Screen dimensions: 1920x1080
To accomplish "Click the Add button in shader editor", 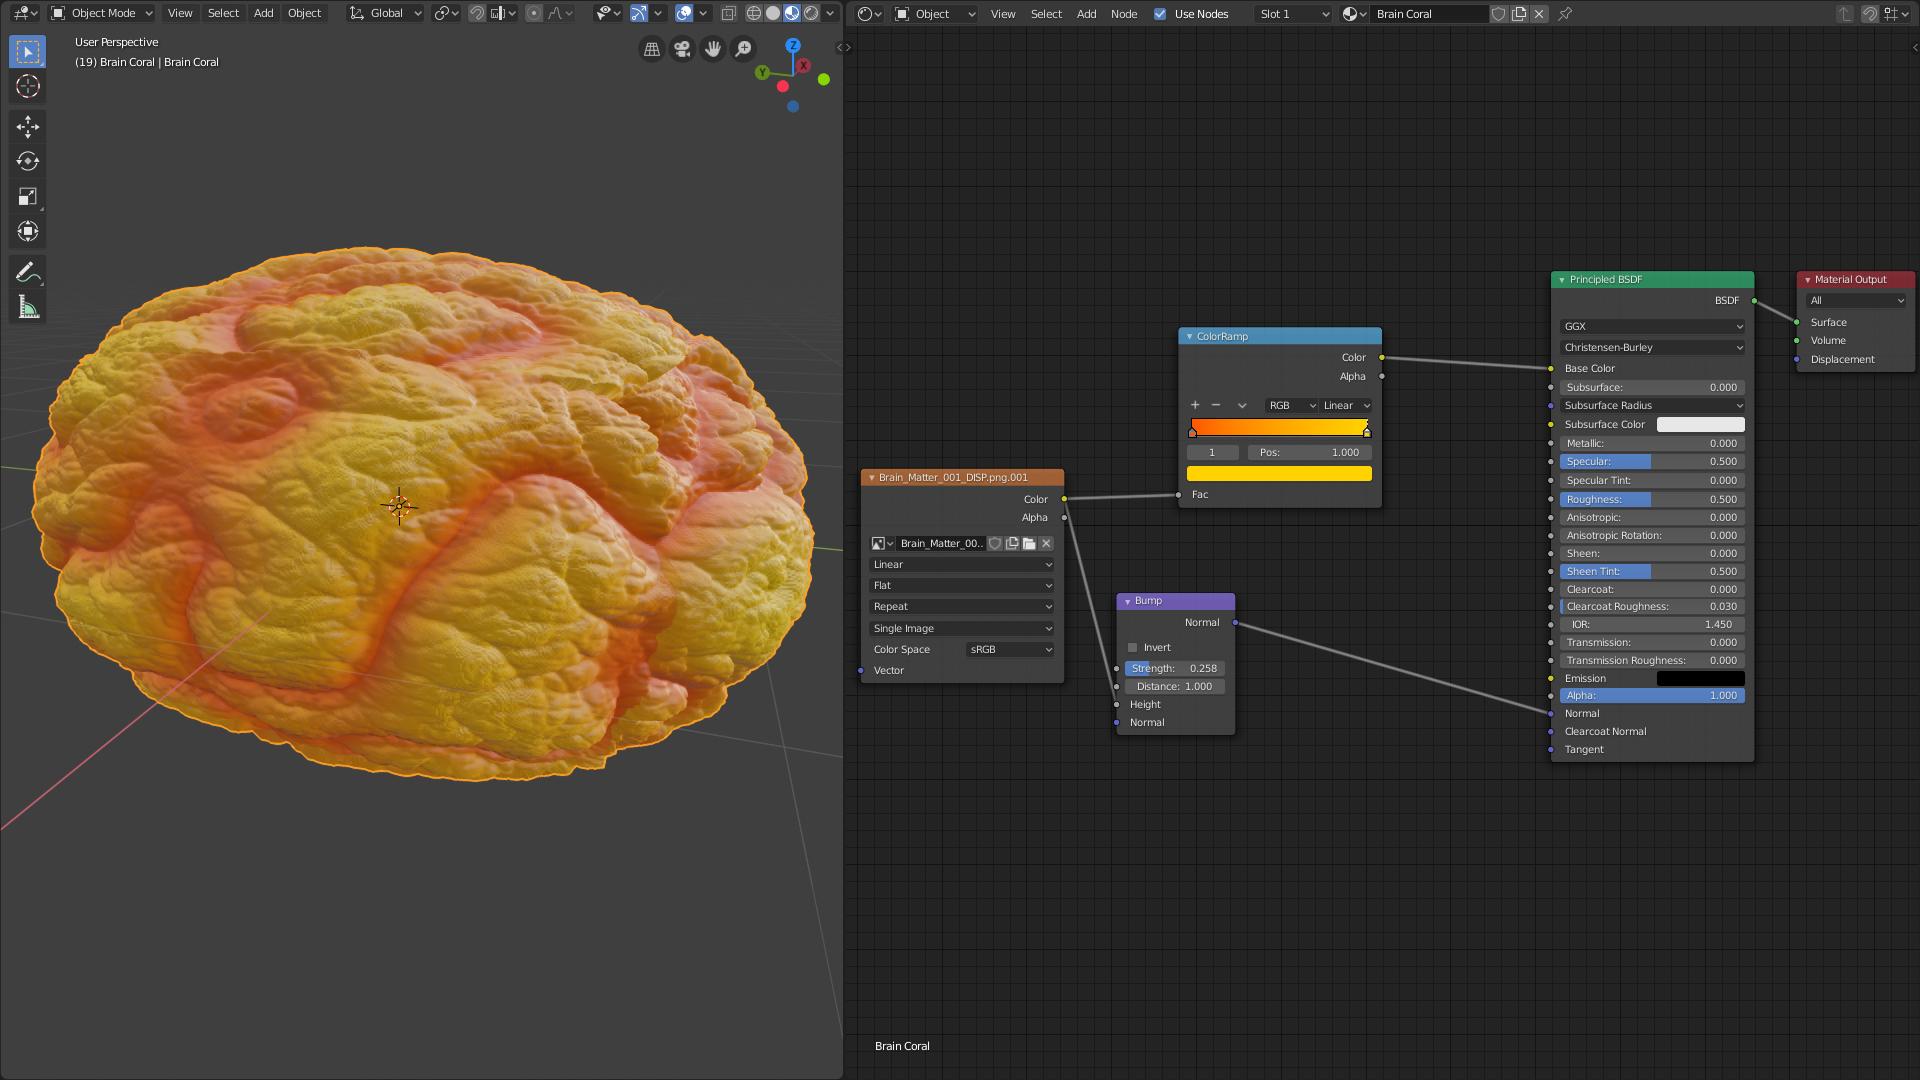I will point(1084,13).
